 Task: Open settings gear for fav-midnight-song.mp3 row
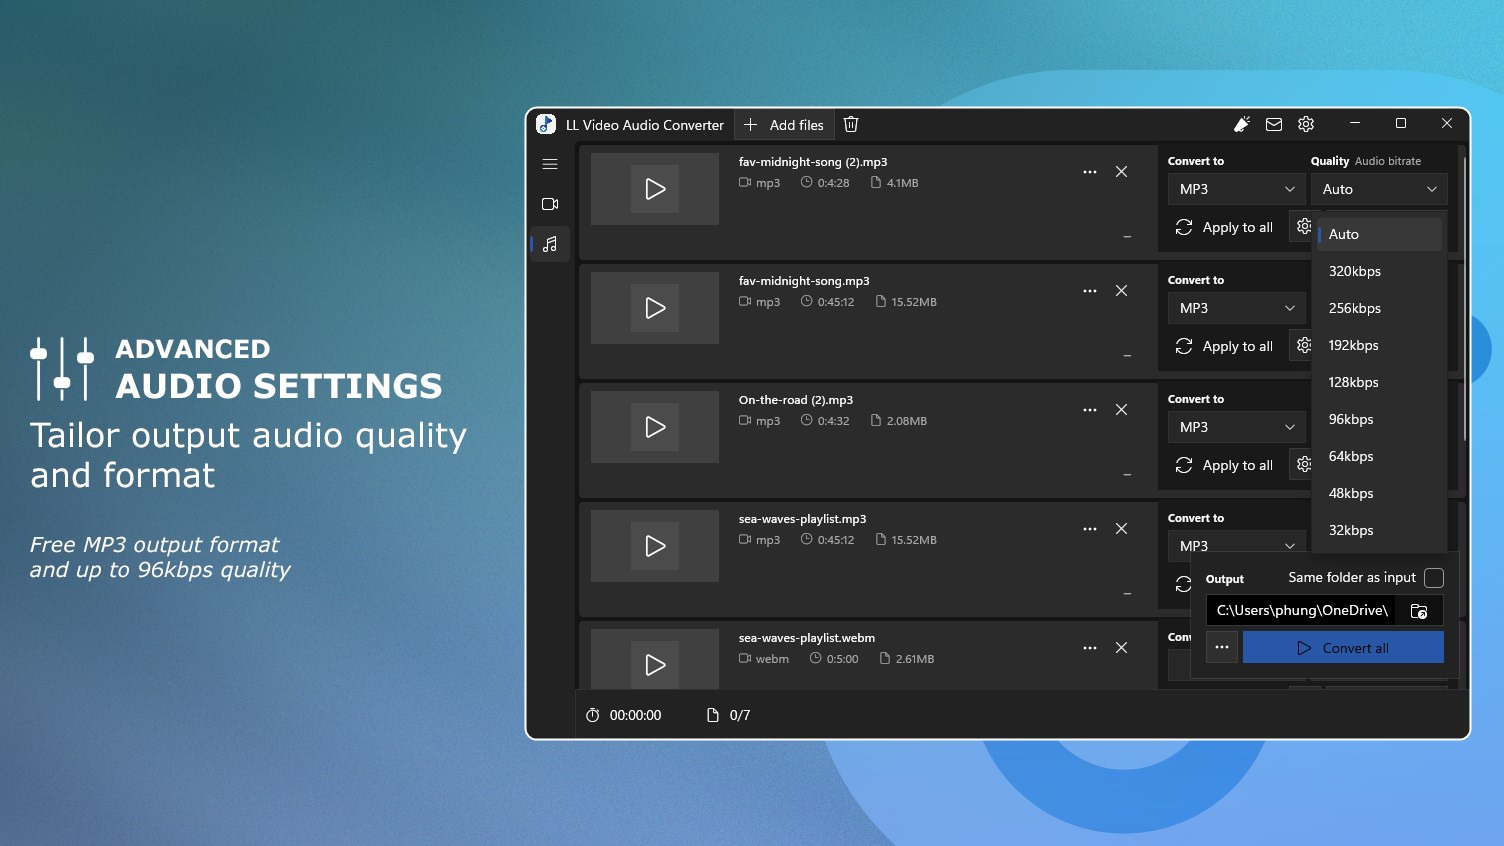(x=1302, y=346)
